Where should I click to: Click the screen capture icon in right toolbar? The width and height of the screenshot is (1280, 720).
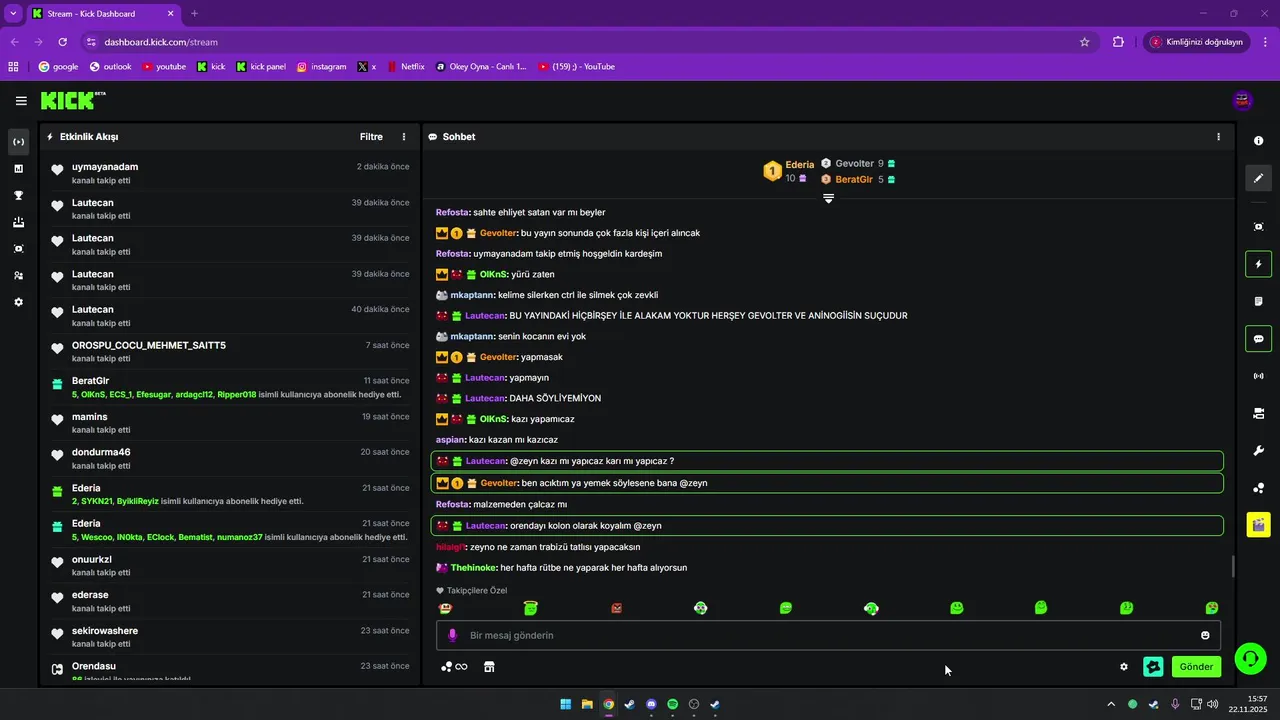[x=1258, y=227]
